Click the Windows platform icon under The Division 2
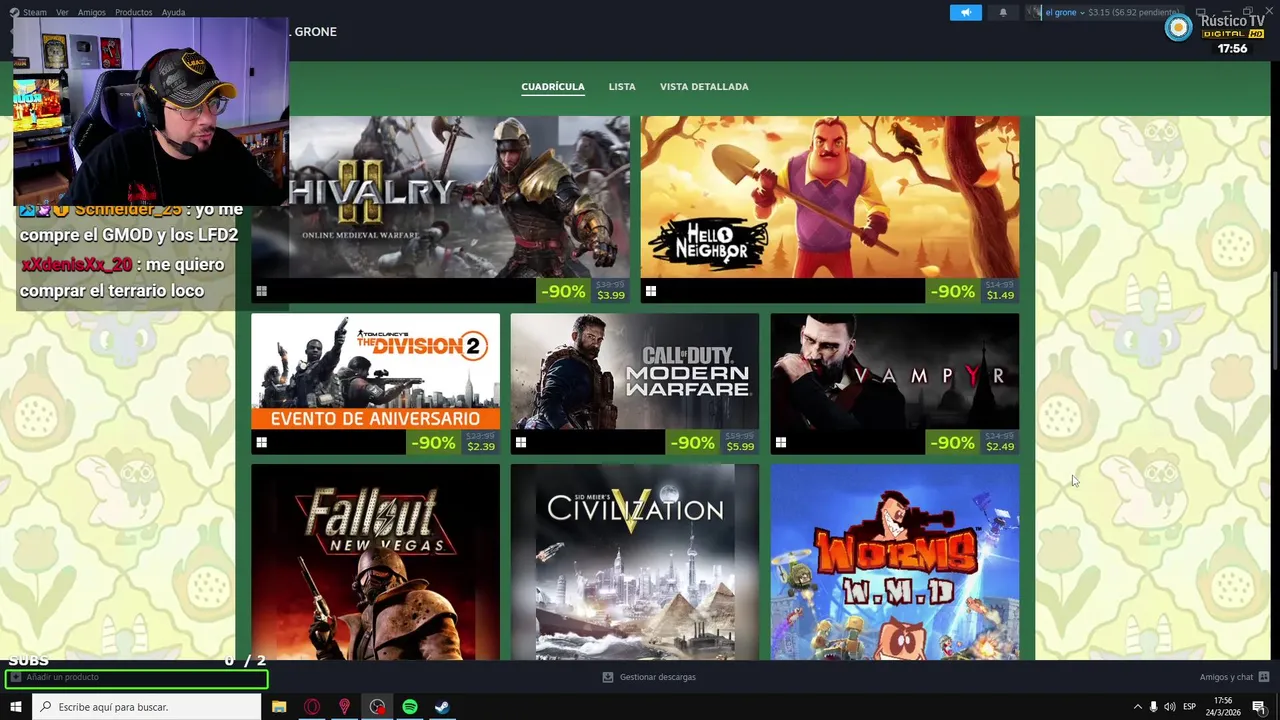This screenshot has height=720, width=1280. point(261,442)
